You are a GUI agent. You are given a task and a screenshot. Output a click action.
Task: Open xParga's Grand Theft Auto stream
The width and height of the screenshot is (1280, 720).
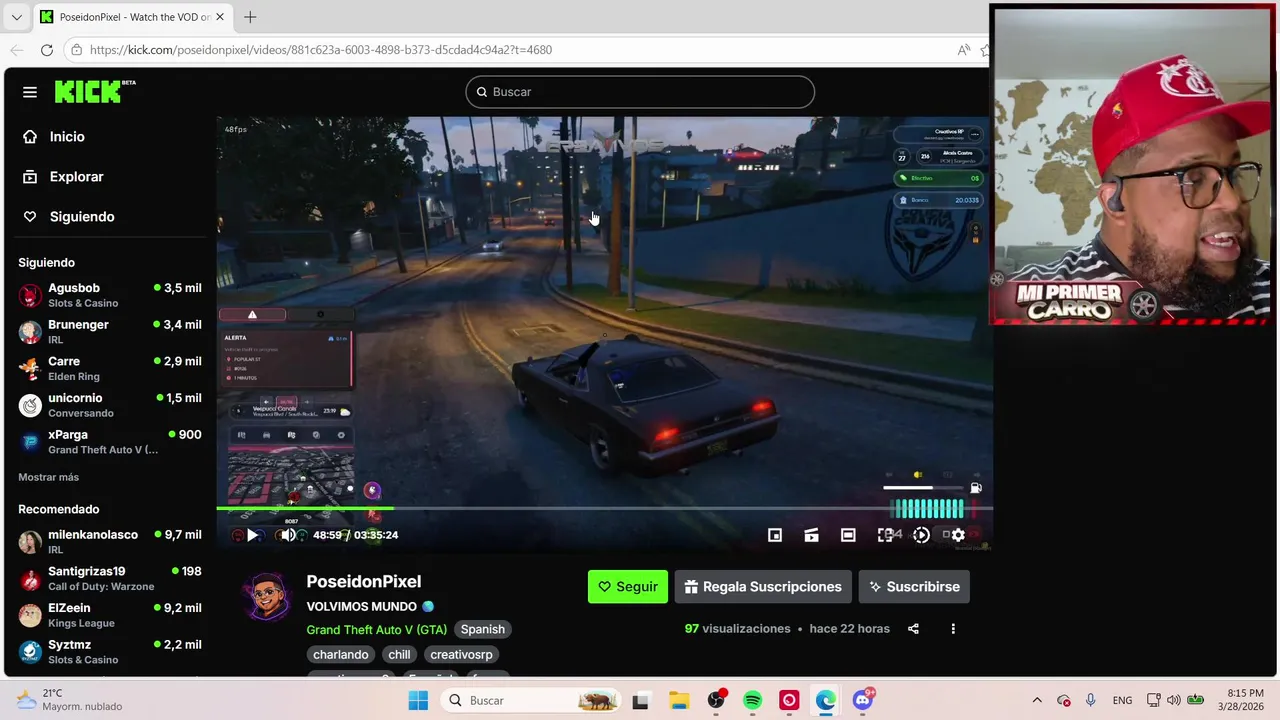tap(110, 442)
